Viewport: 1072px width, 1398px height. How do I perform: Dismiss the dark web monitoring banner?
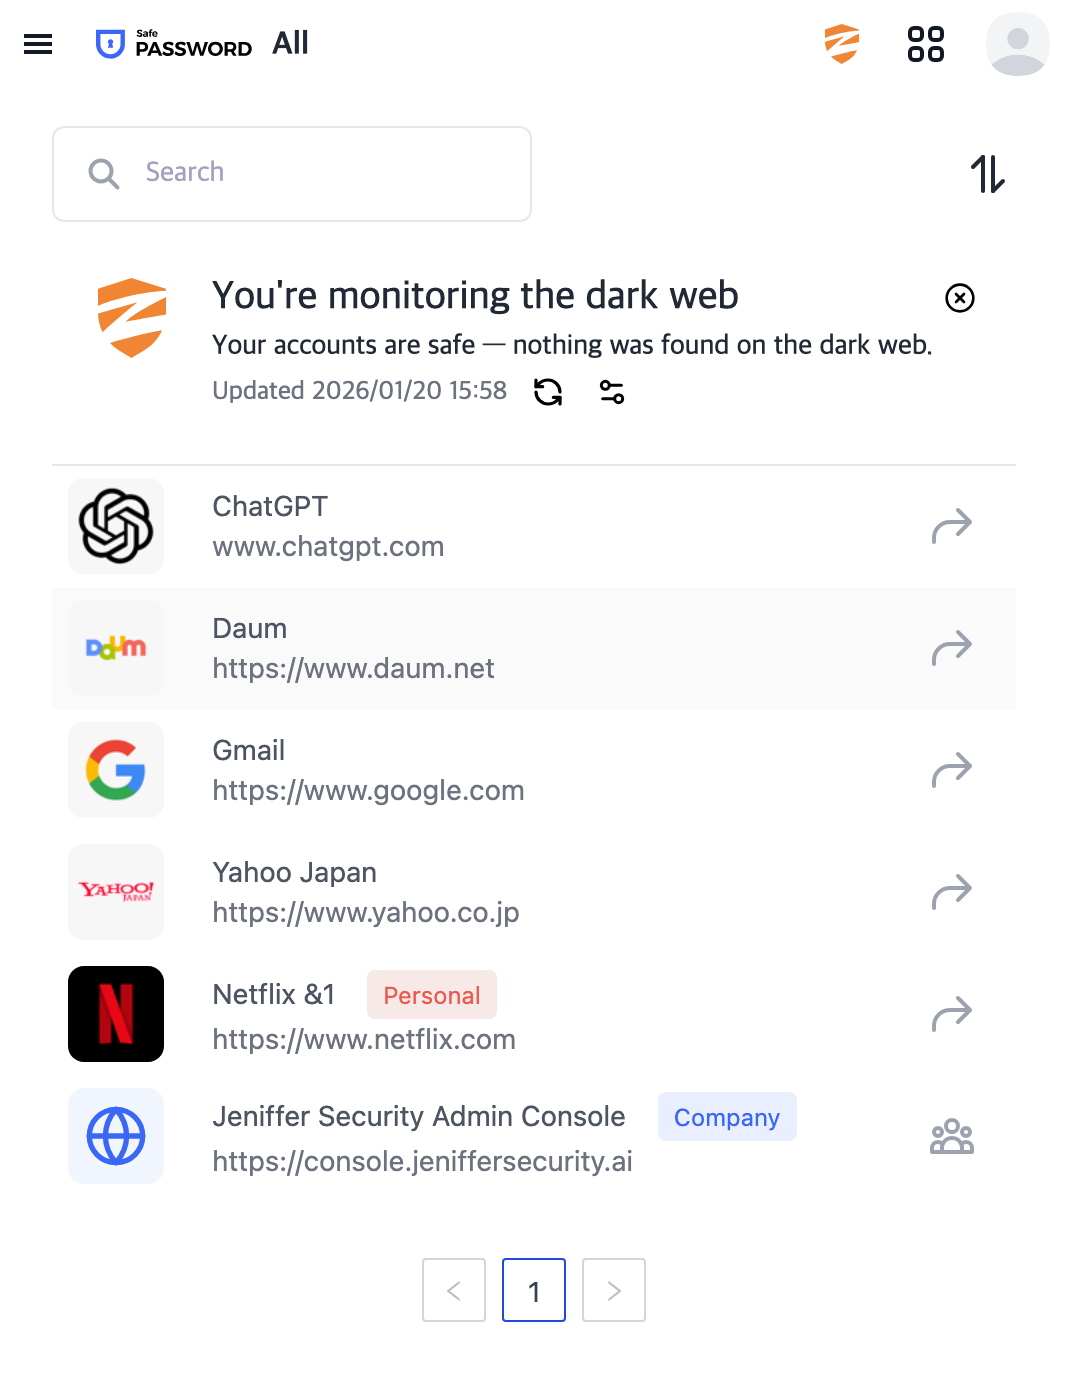click(x=960, y=298)
